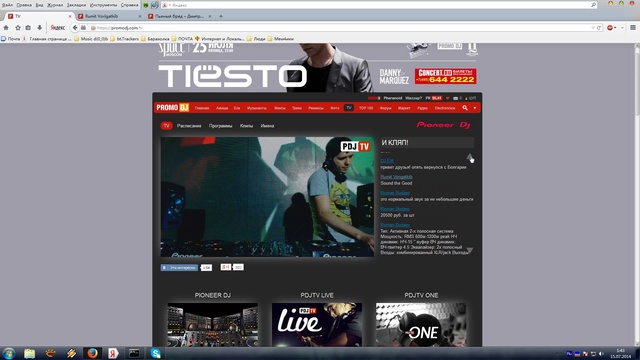Click the Google +1 button below the video
640x360 pixels.
point(226,267)
